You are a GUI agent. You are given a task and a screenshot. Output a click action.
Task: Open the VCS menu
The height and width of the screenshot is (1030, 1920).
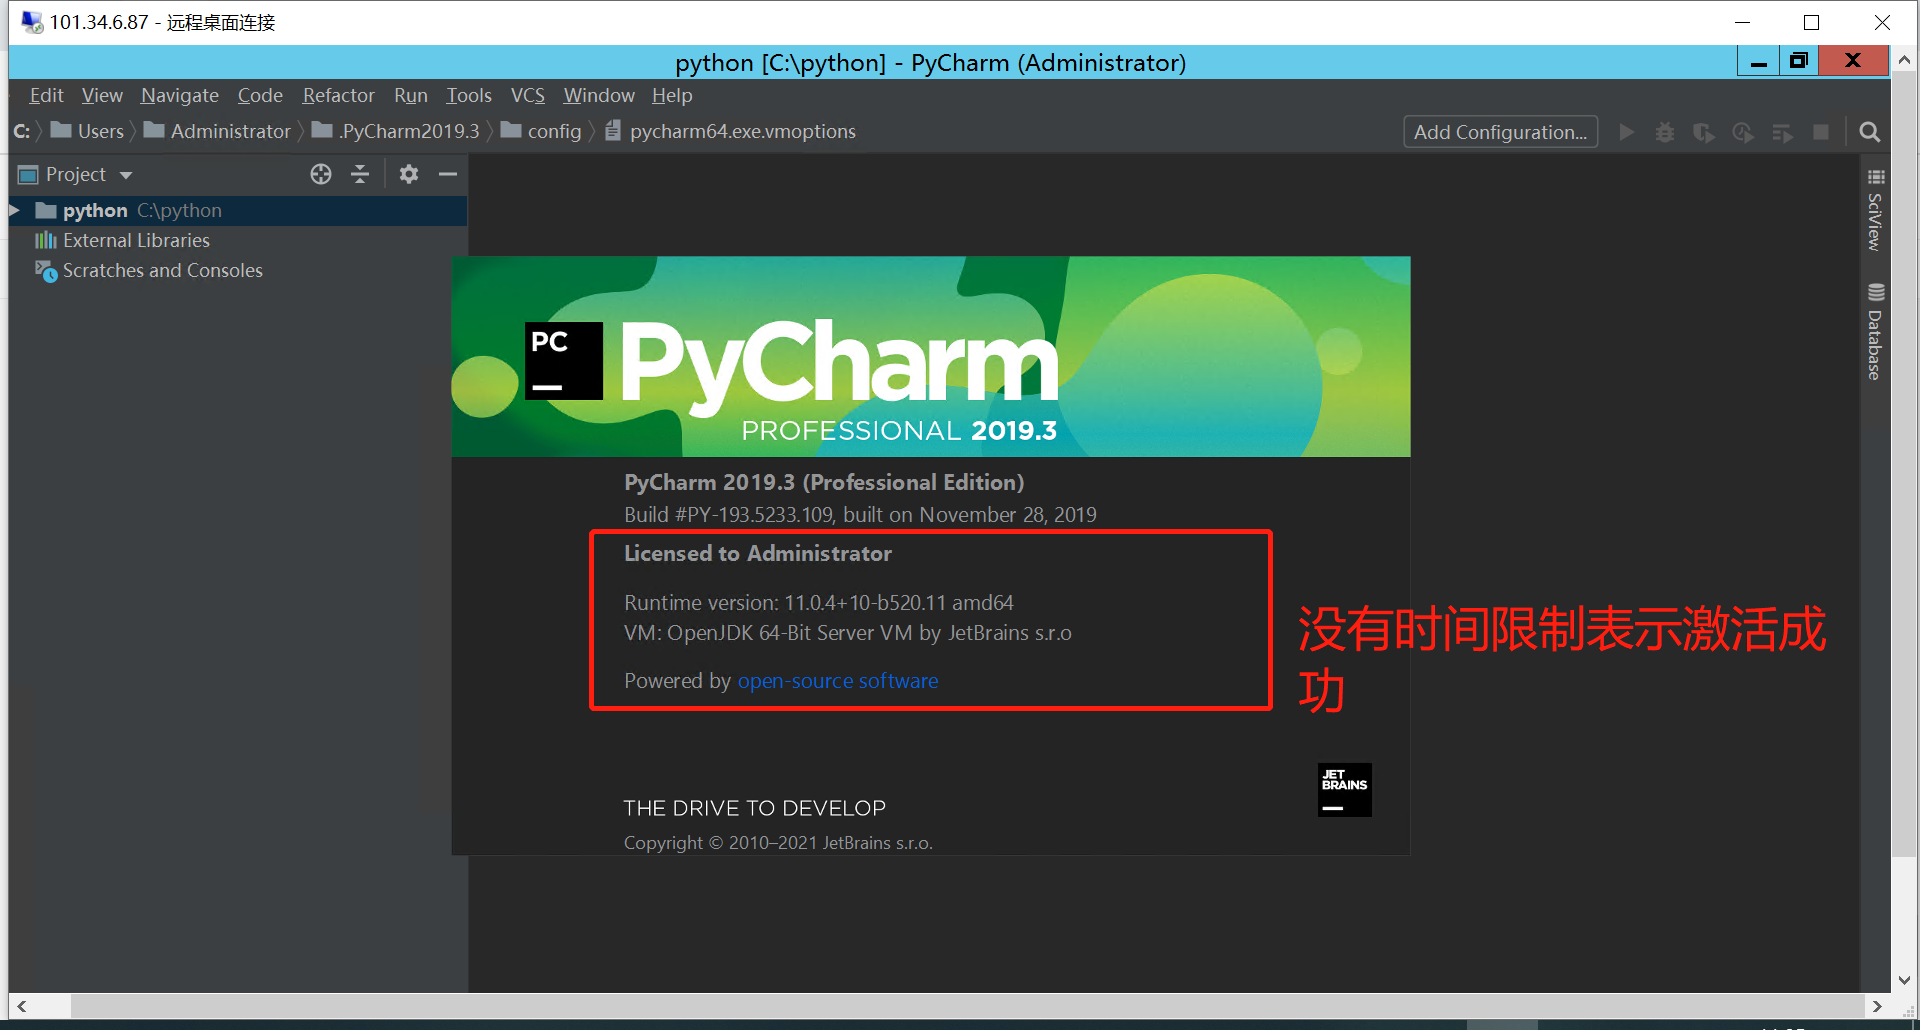coord(527,95)
